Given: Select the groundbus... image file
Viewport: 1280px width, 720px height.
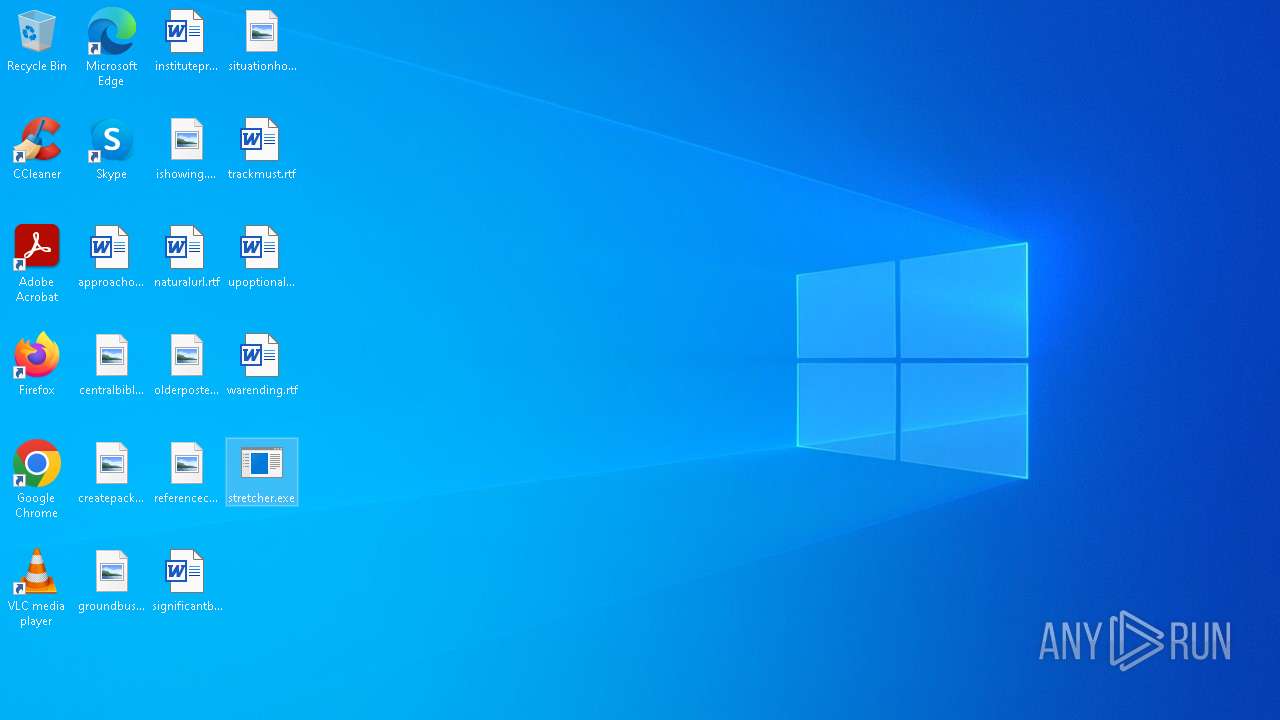Looking at the screenshot, I should (x=111, y=581).
